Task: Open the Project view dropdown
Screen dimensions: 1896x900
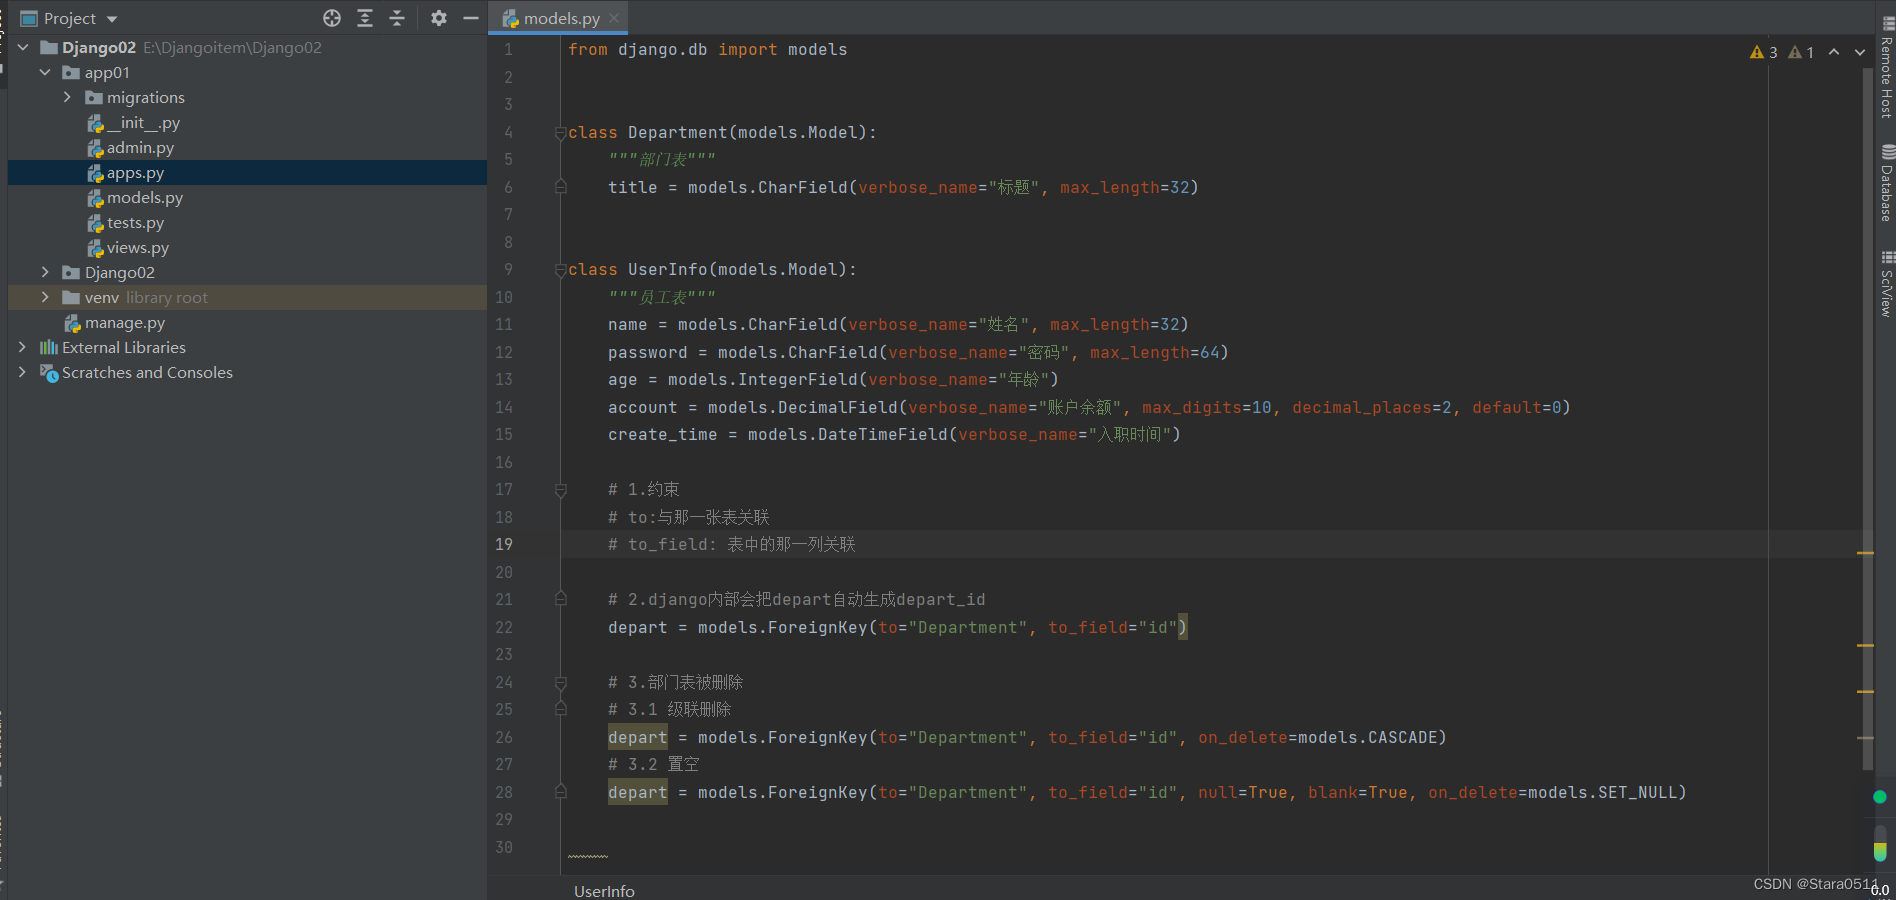Action: 112,19
